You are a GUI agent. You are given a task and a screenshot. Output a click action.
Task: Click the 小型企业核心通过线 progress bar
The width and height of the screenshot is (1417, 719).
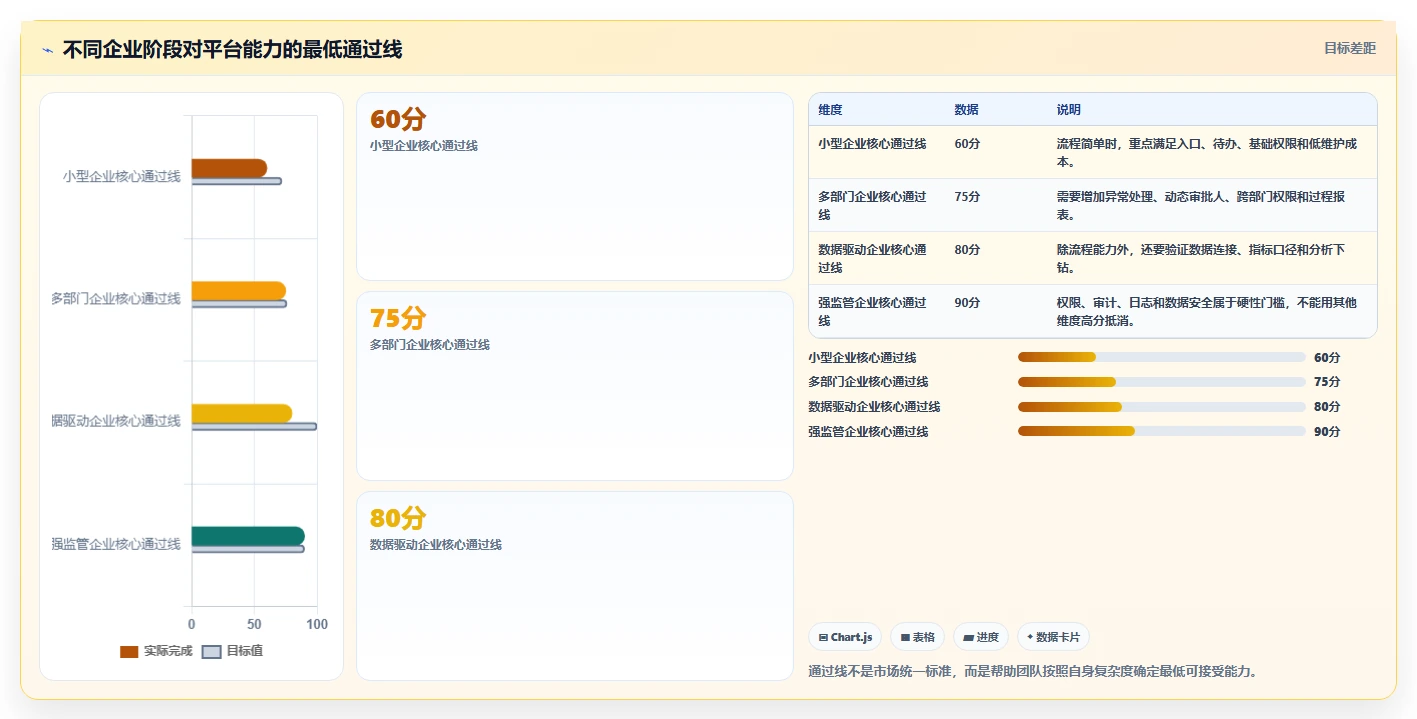pos(1161,357)
